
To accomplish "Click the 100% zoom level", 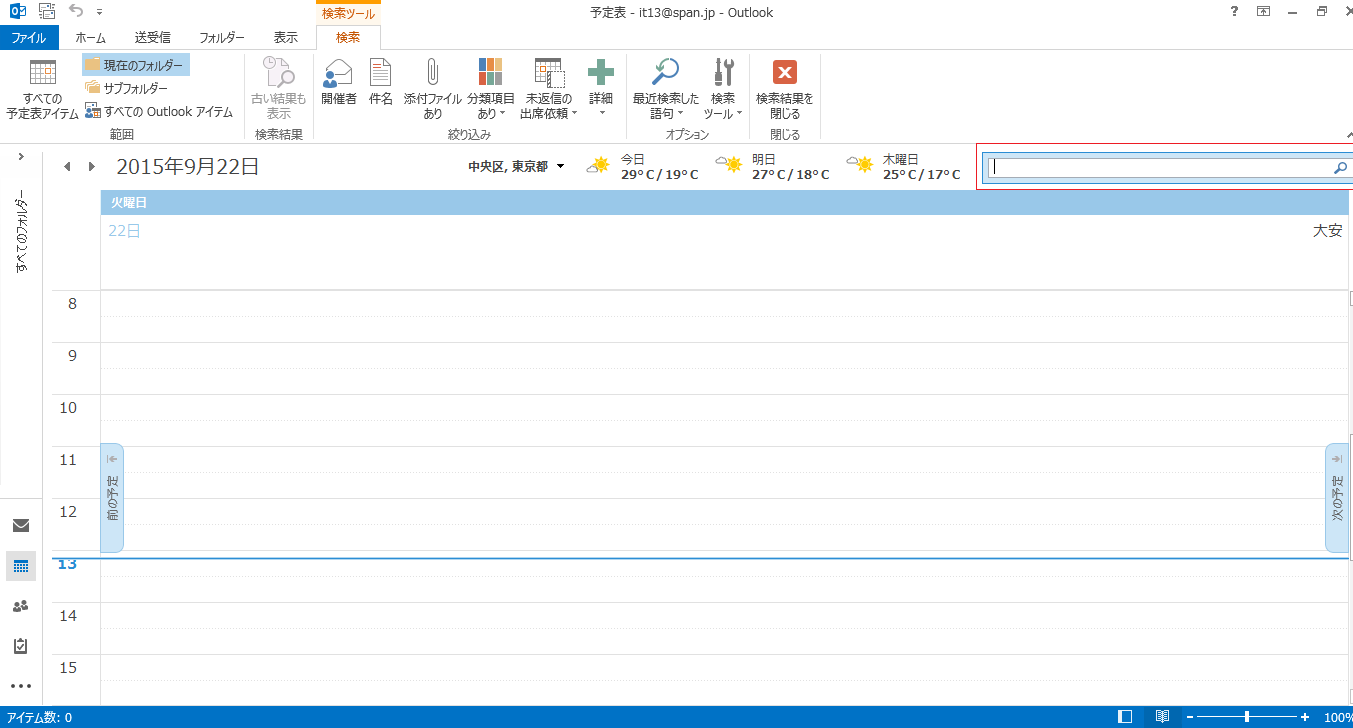I will click(1338, 717).
